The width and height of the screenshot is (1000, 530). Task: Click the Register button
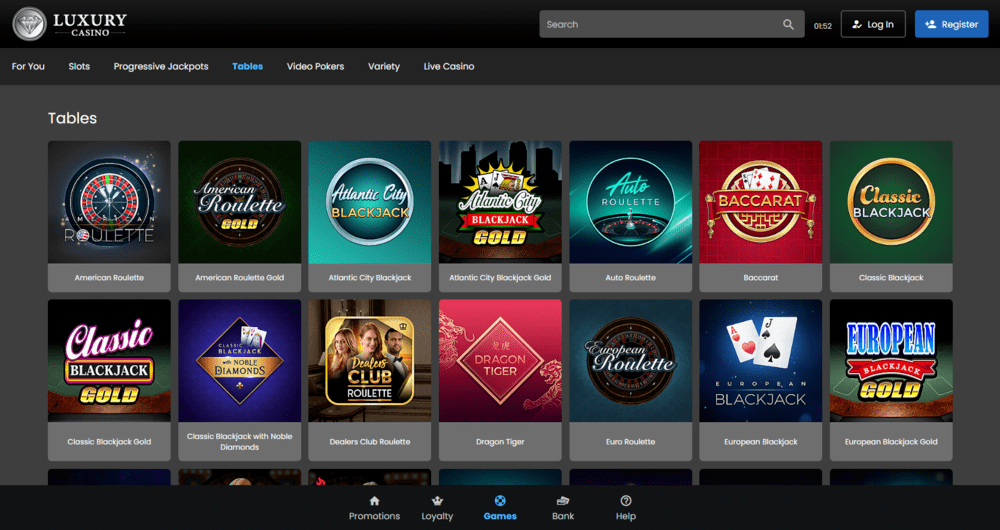tap(952, 24)
